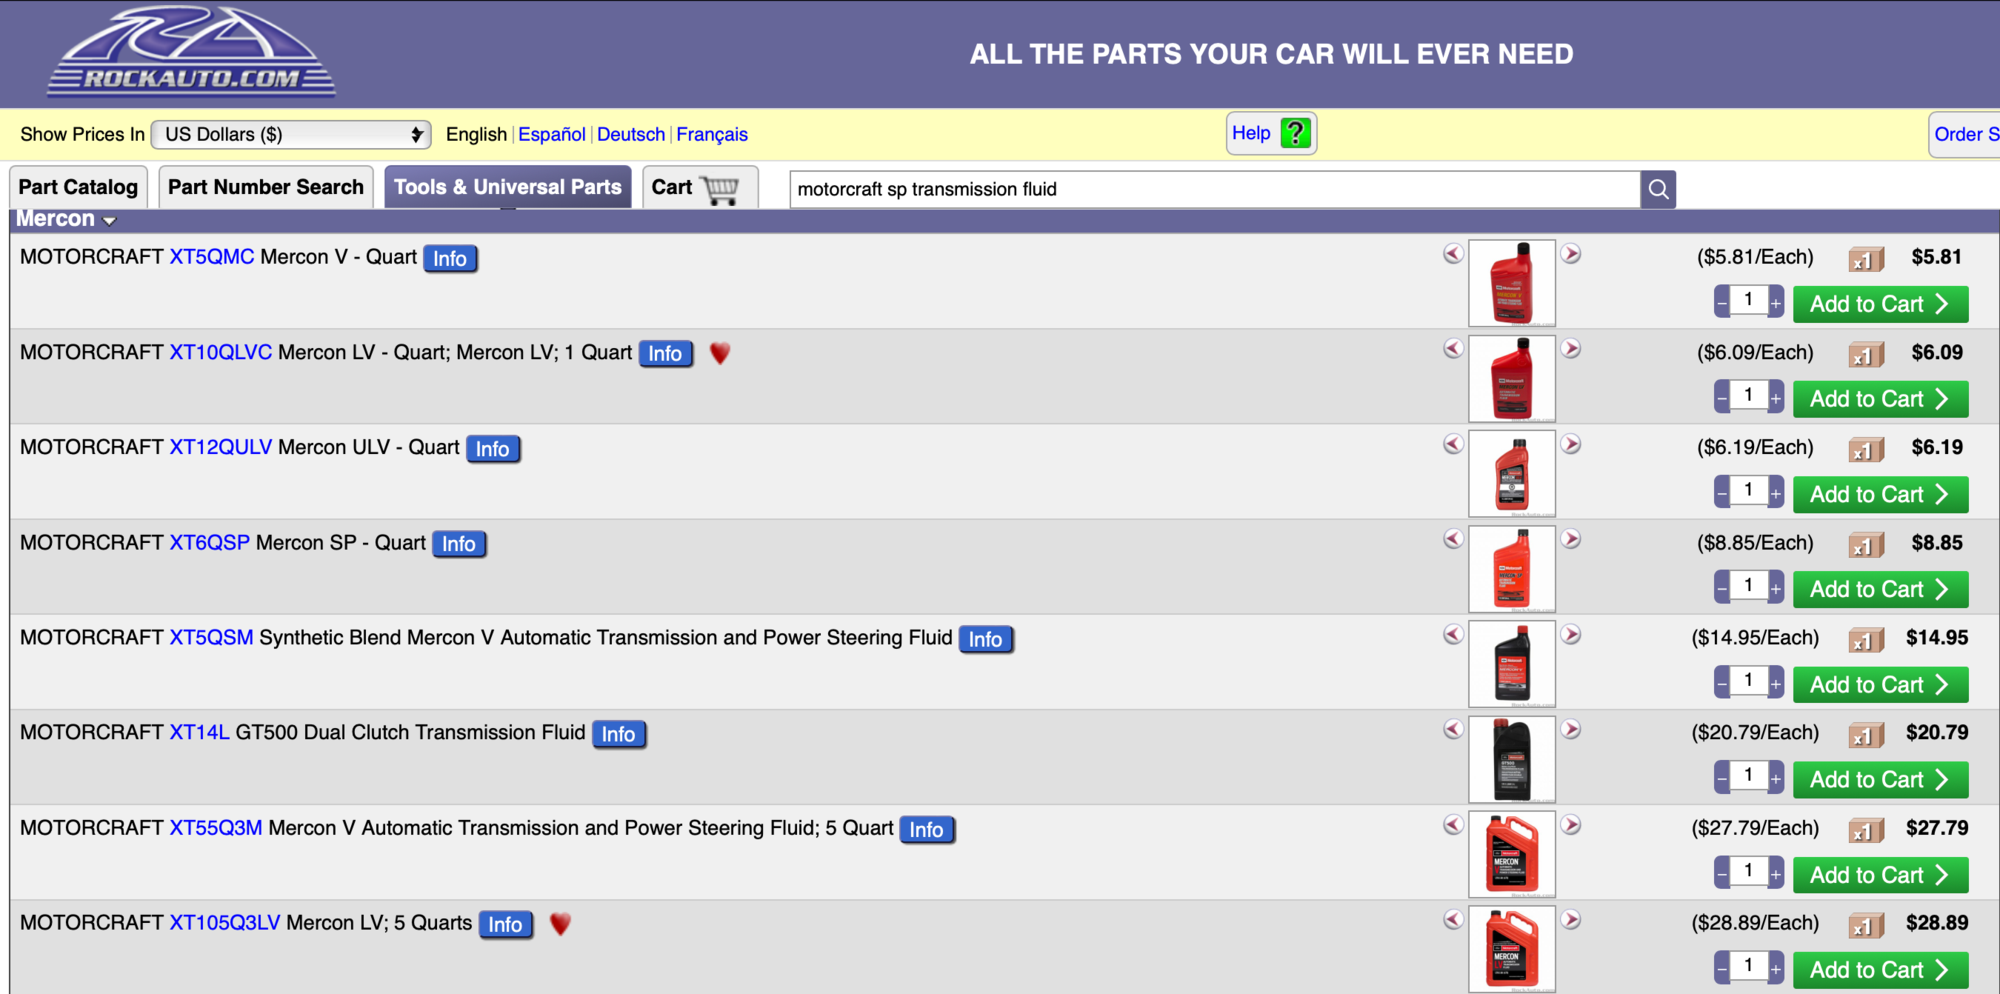Image resolution: width=2000 pixels, height=994 pixels.
Task: Show next image for XT10QLVC
Action: pos(1571,349)
